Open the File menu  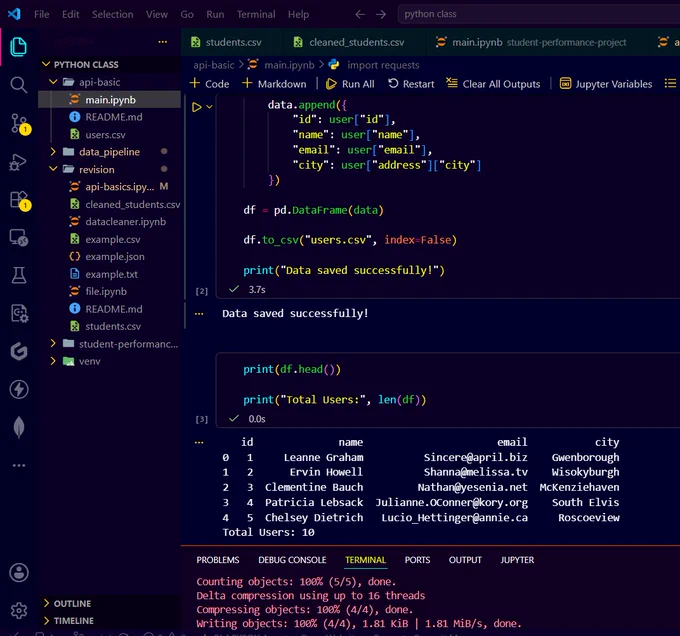tap(42, 14)
